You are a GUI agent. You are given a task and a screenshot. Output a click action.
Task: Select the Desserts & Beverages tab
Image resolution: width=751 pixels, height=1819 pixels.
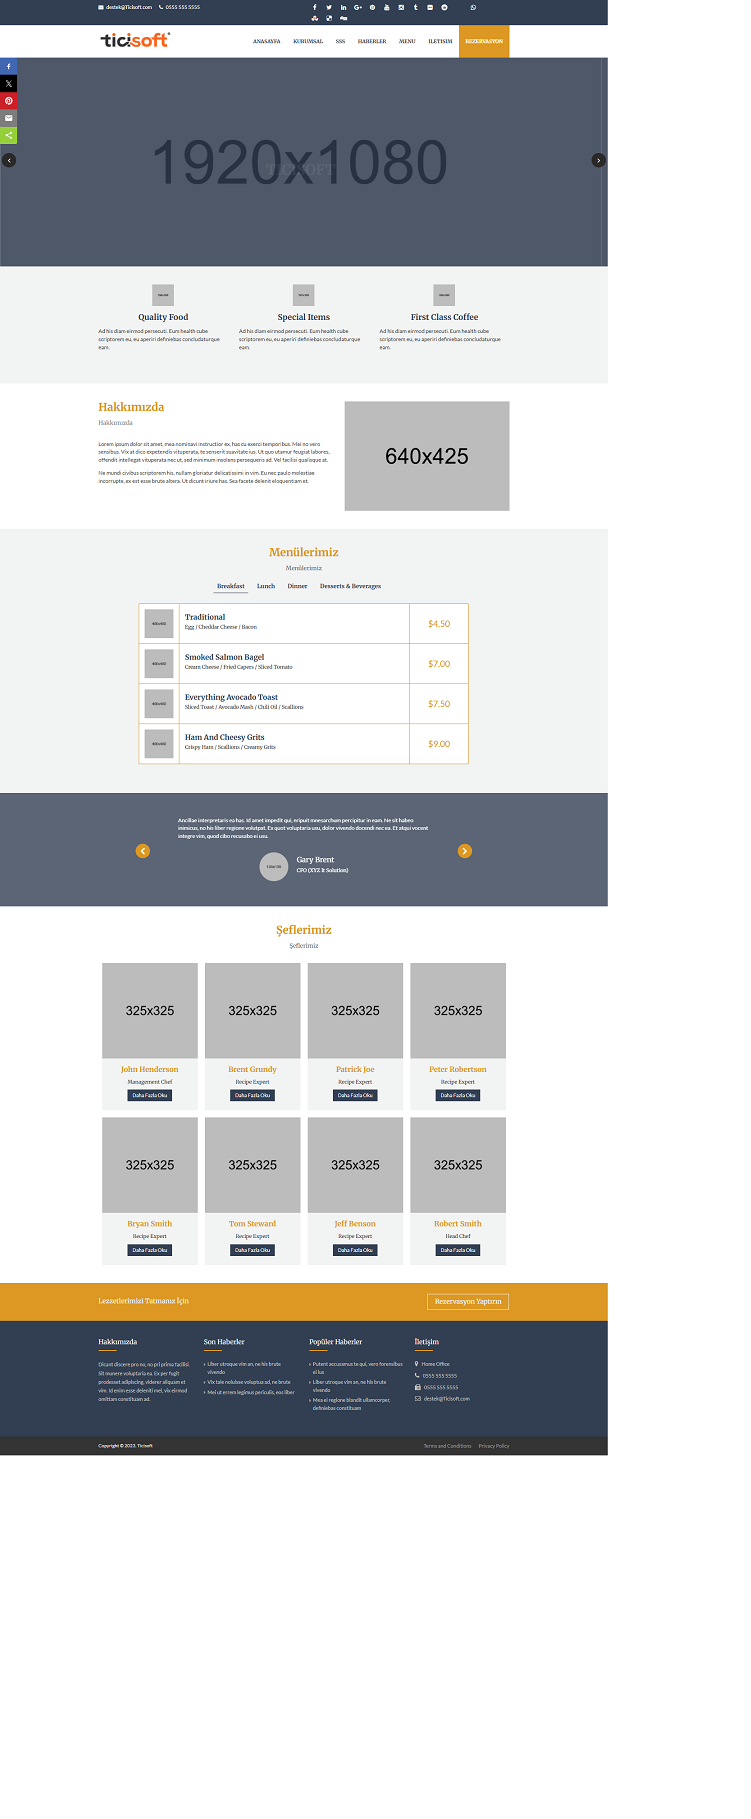tap(350, 586)
